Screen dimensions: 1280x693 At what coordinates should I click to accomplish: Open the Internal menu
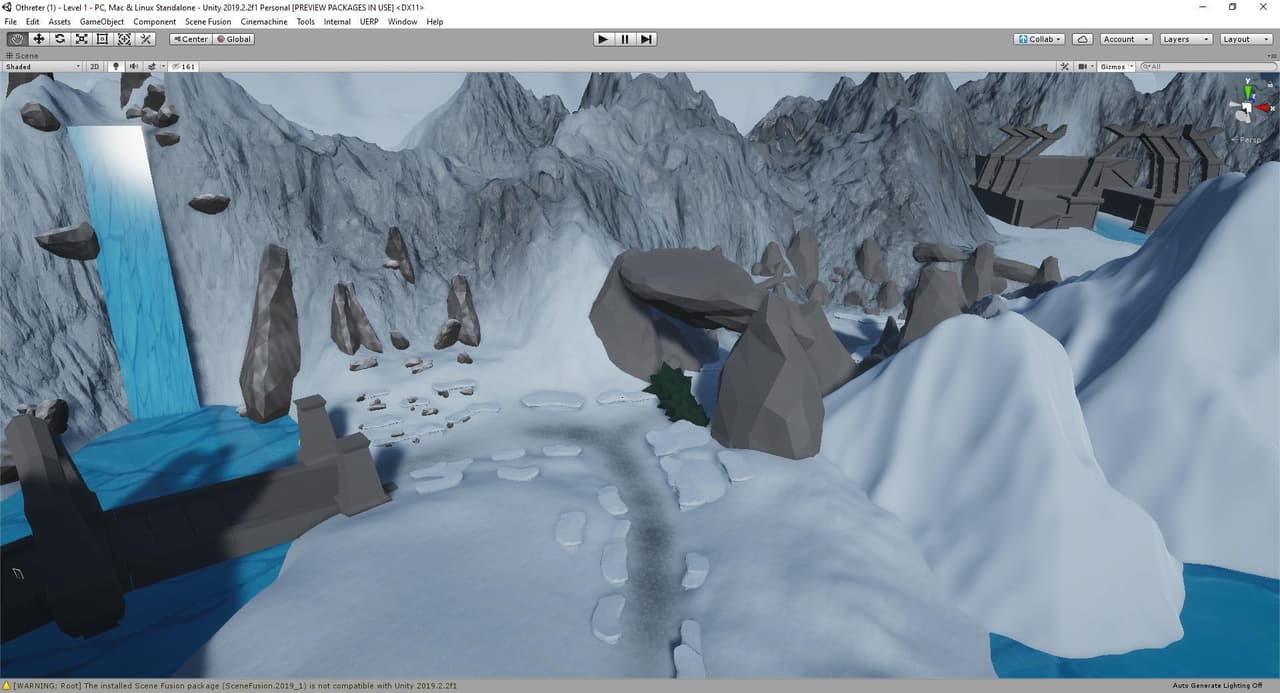[337, 21]
